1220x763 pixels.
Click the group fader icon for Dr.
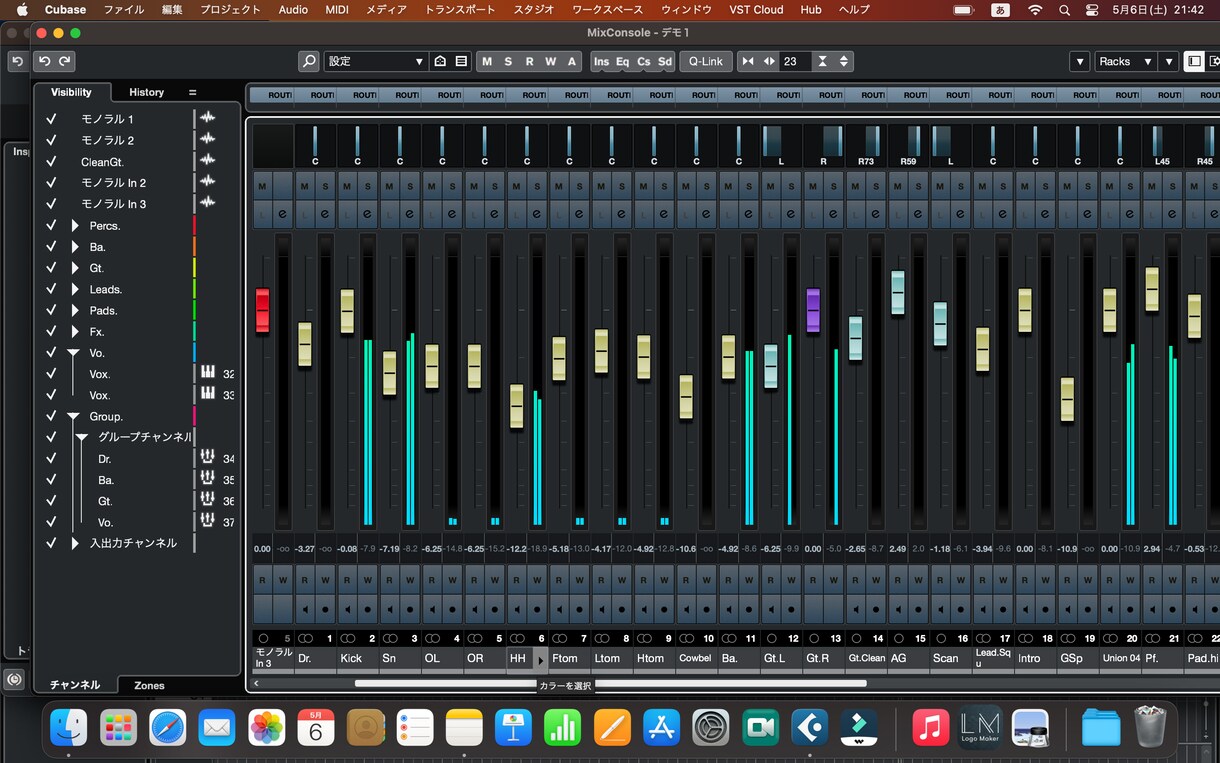(x=208, y=458)
